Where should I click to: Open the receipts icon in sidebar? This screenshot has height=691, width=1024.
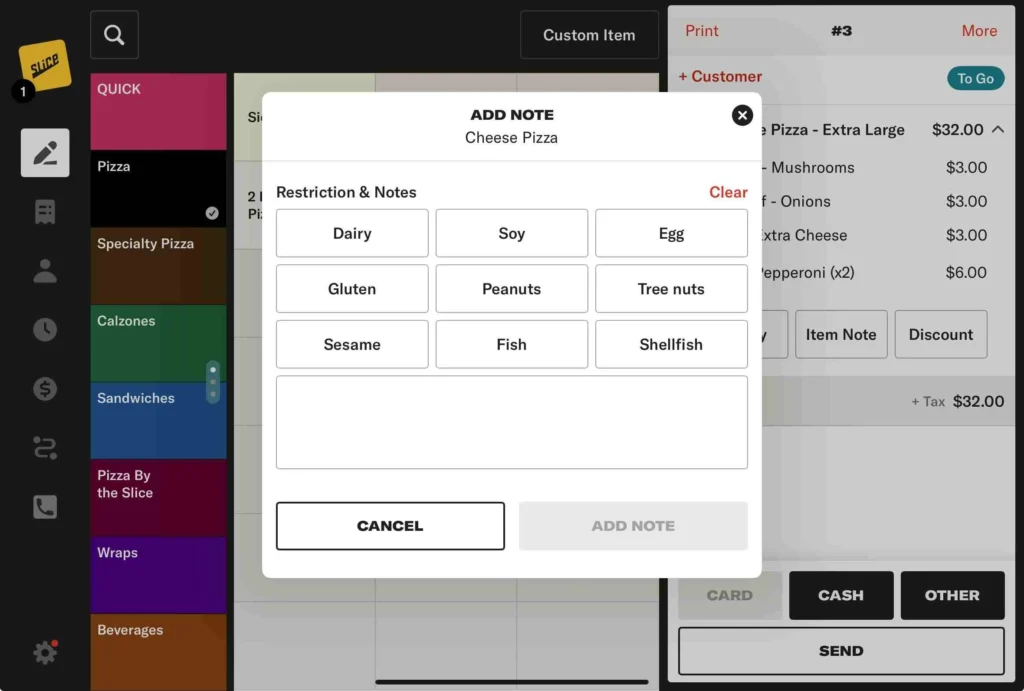(45, 212)
